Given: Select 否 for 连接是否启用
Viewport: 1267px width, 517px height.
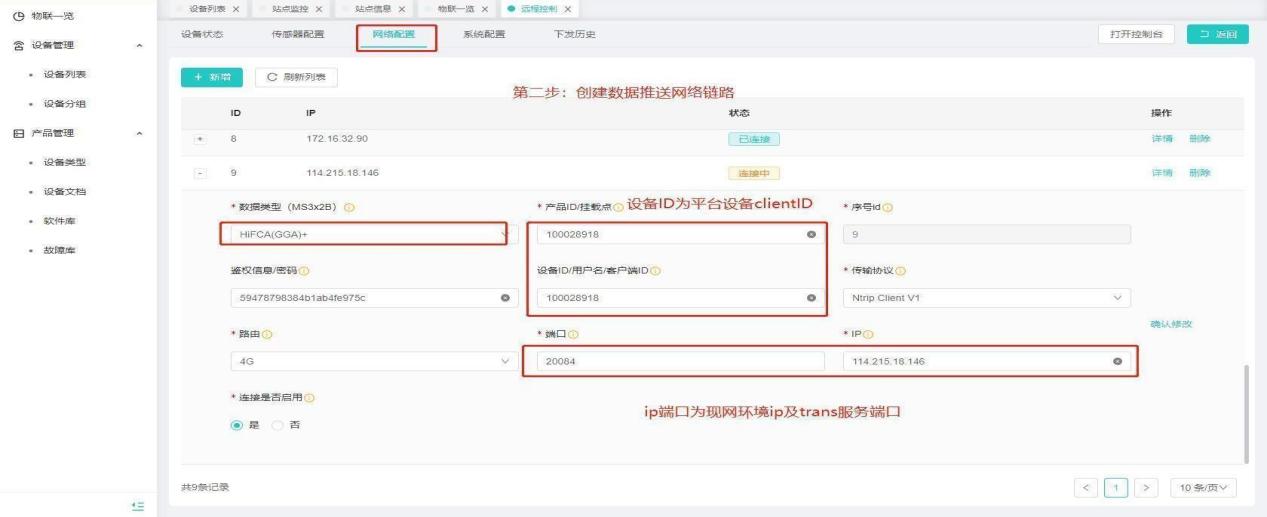Looking at the screenshot, I should click(x=277, y=425).
